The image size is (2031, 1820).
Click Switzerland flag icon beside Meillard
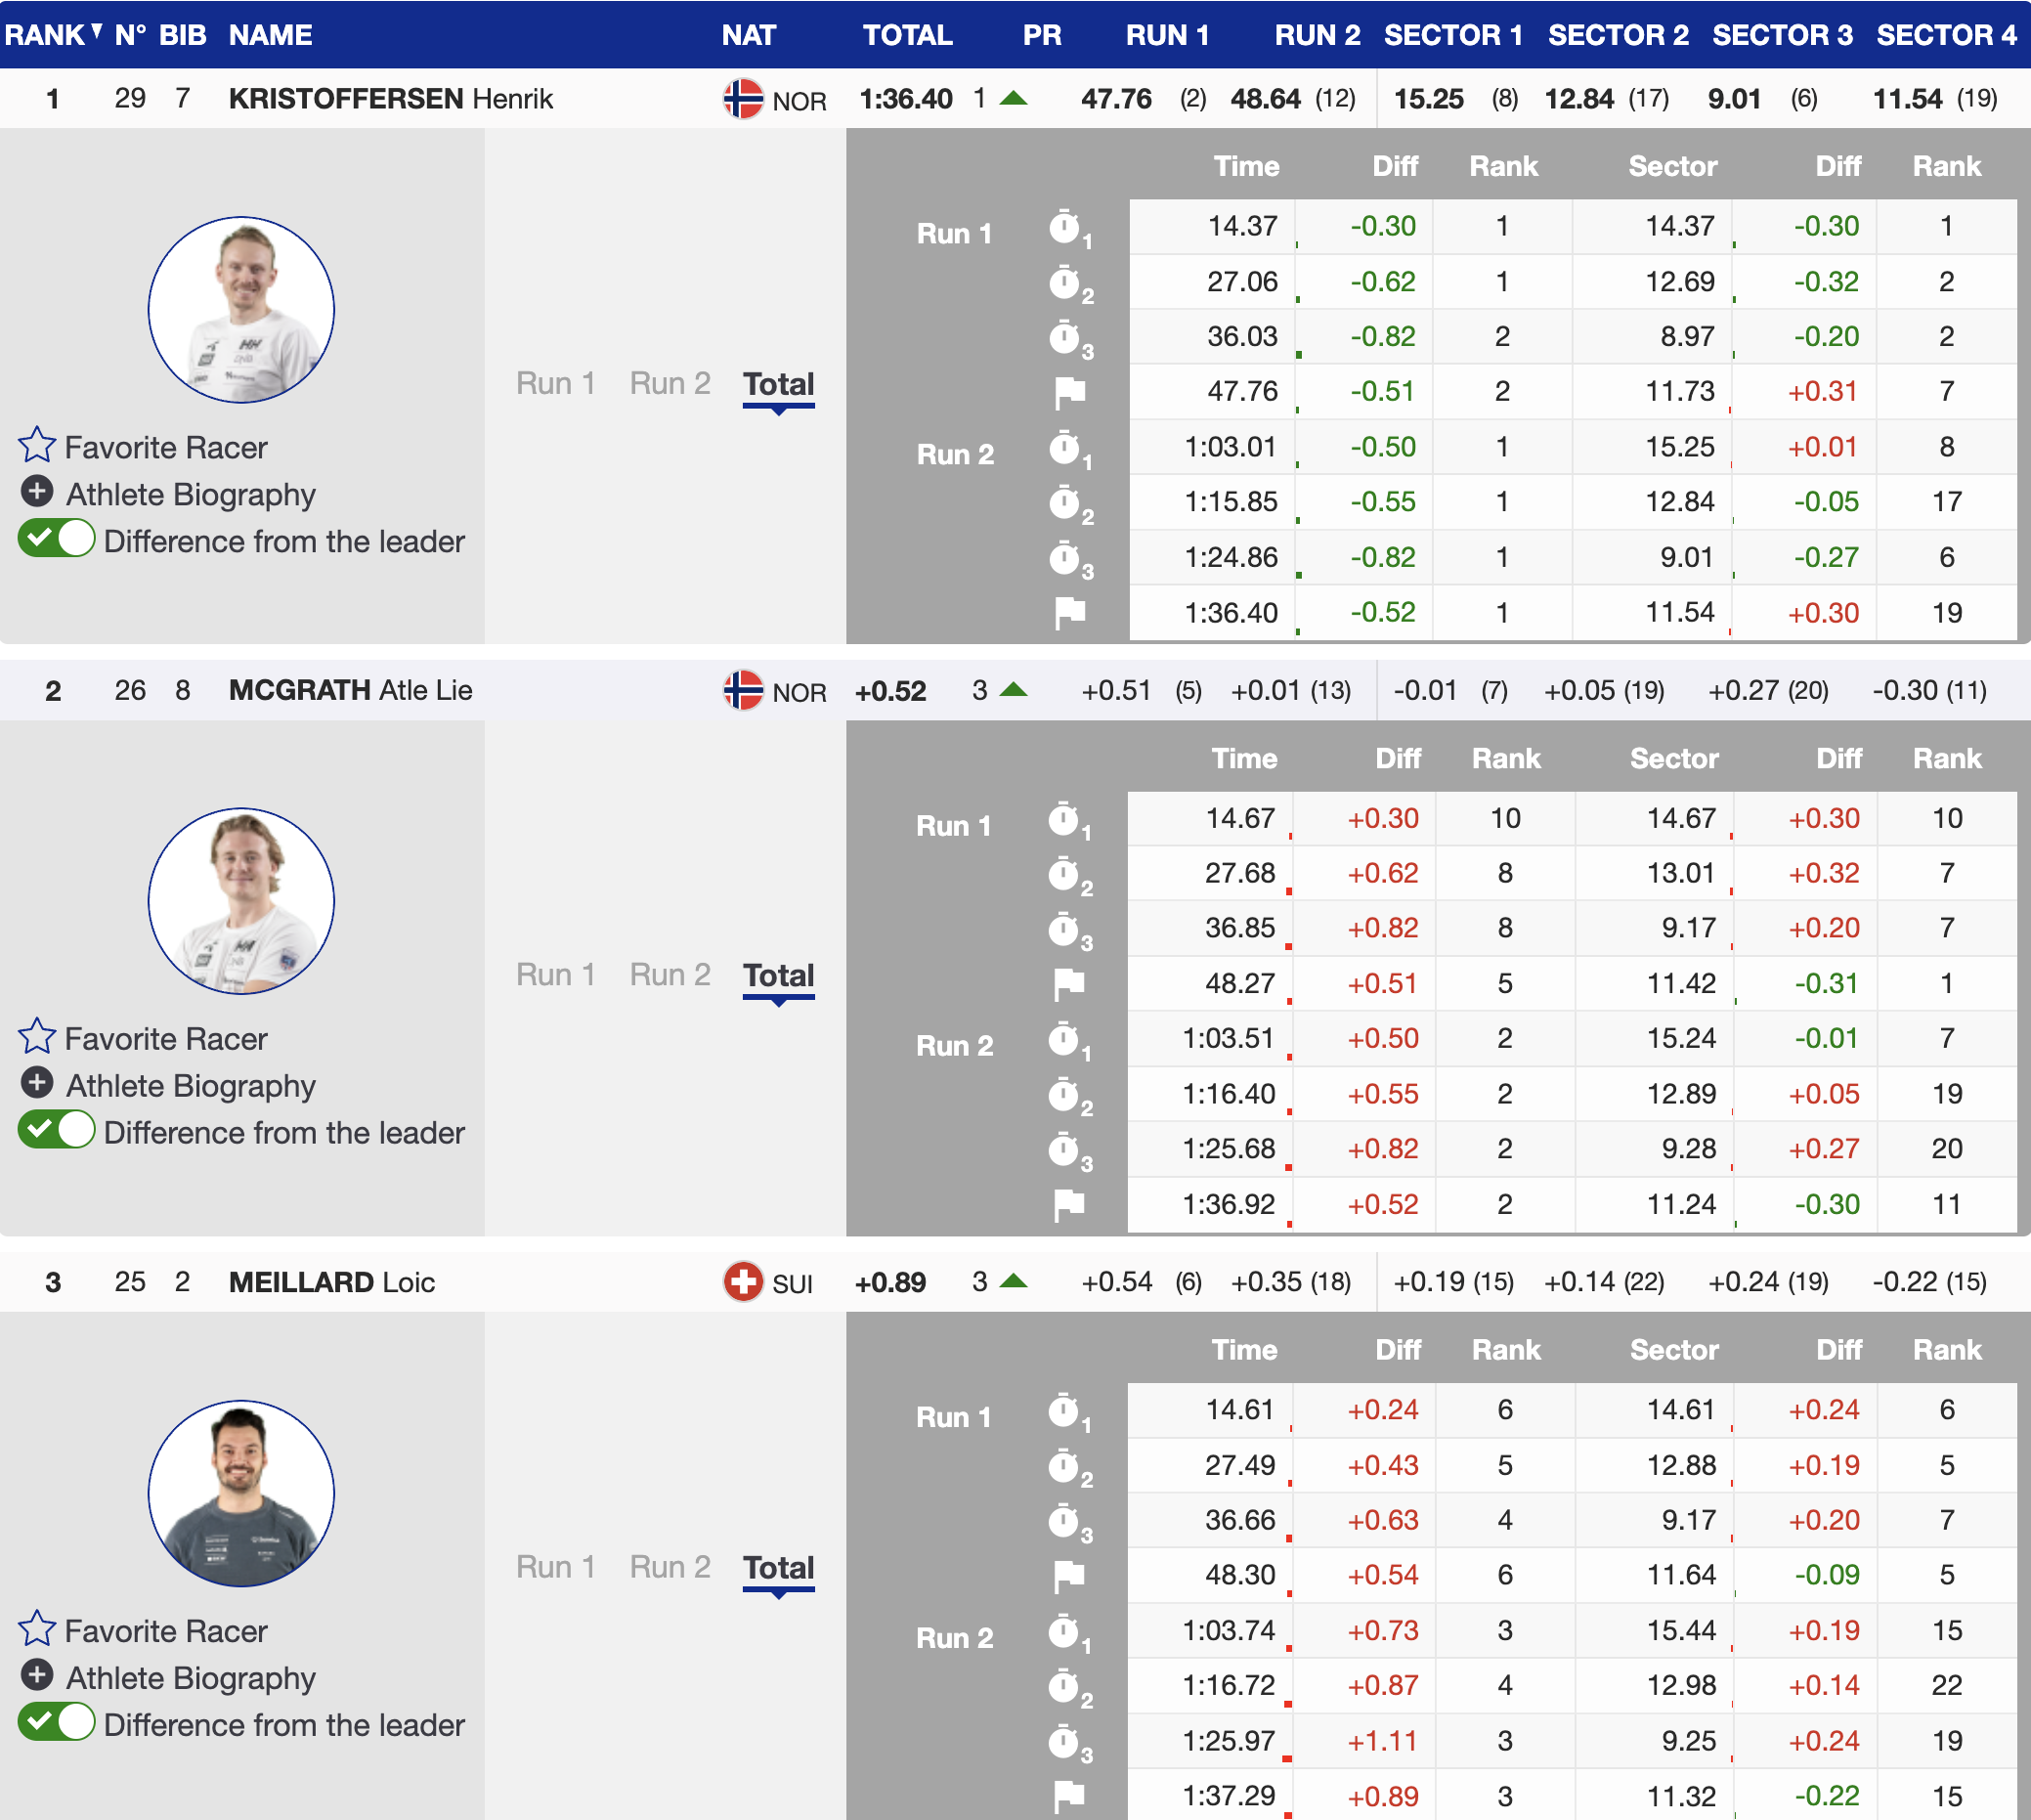(743, 1282)
